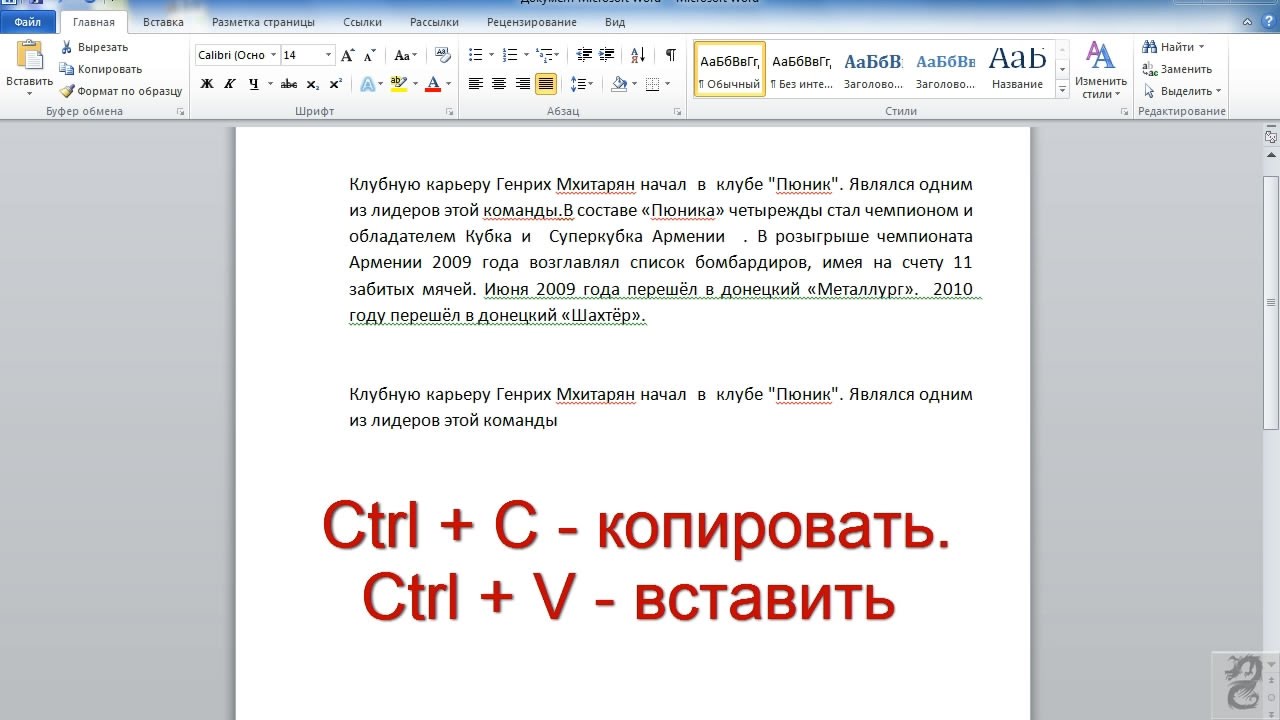Open line spacing options
The width and height of the screenshot is (1280, 720).
click(578, 84)
